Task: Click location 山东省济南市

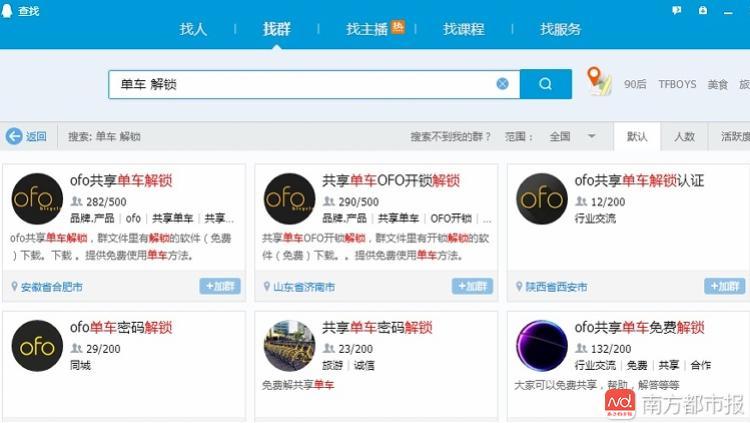Action: 304,287
